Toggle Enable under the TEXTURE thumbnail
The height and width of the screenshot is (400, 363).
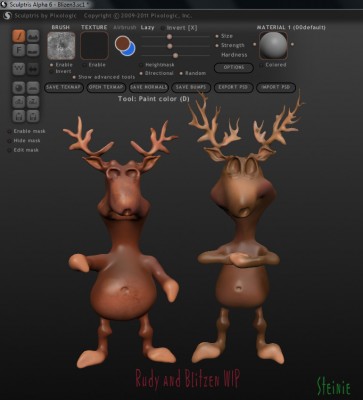[x=94, y=65]
